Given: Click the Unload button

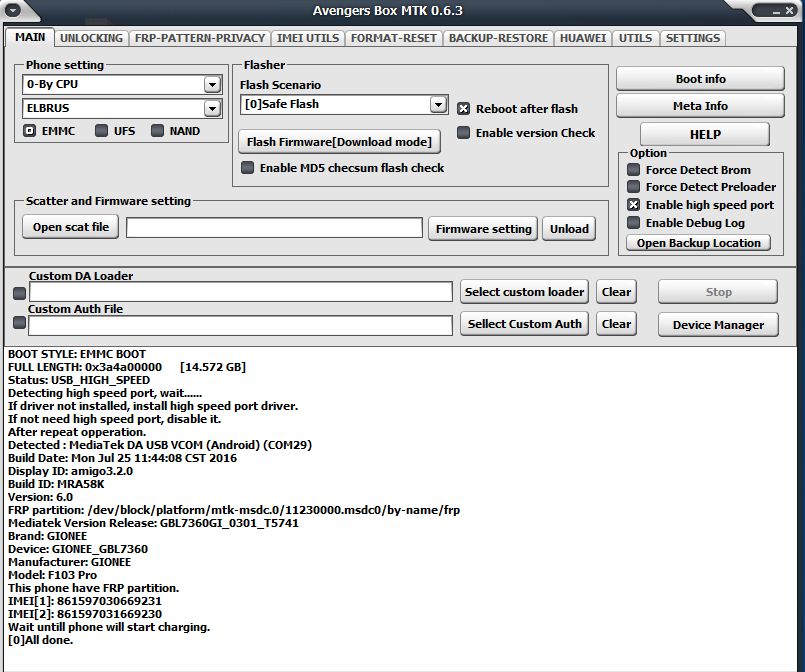Looking at the screenshot, I should click(x=569, y=228).
